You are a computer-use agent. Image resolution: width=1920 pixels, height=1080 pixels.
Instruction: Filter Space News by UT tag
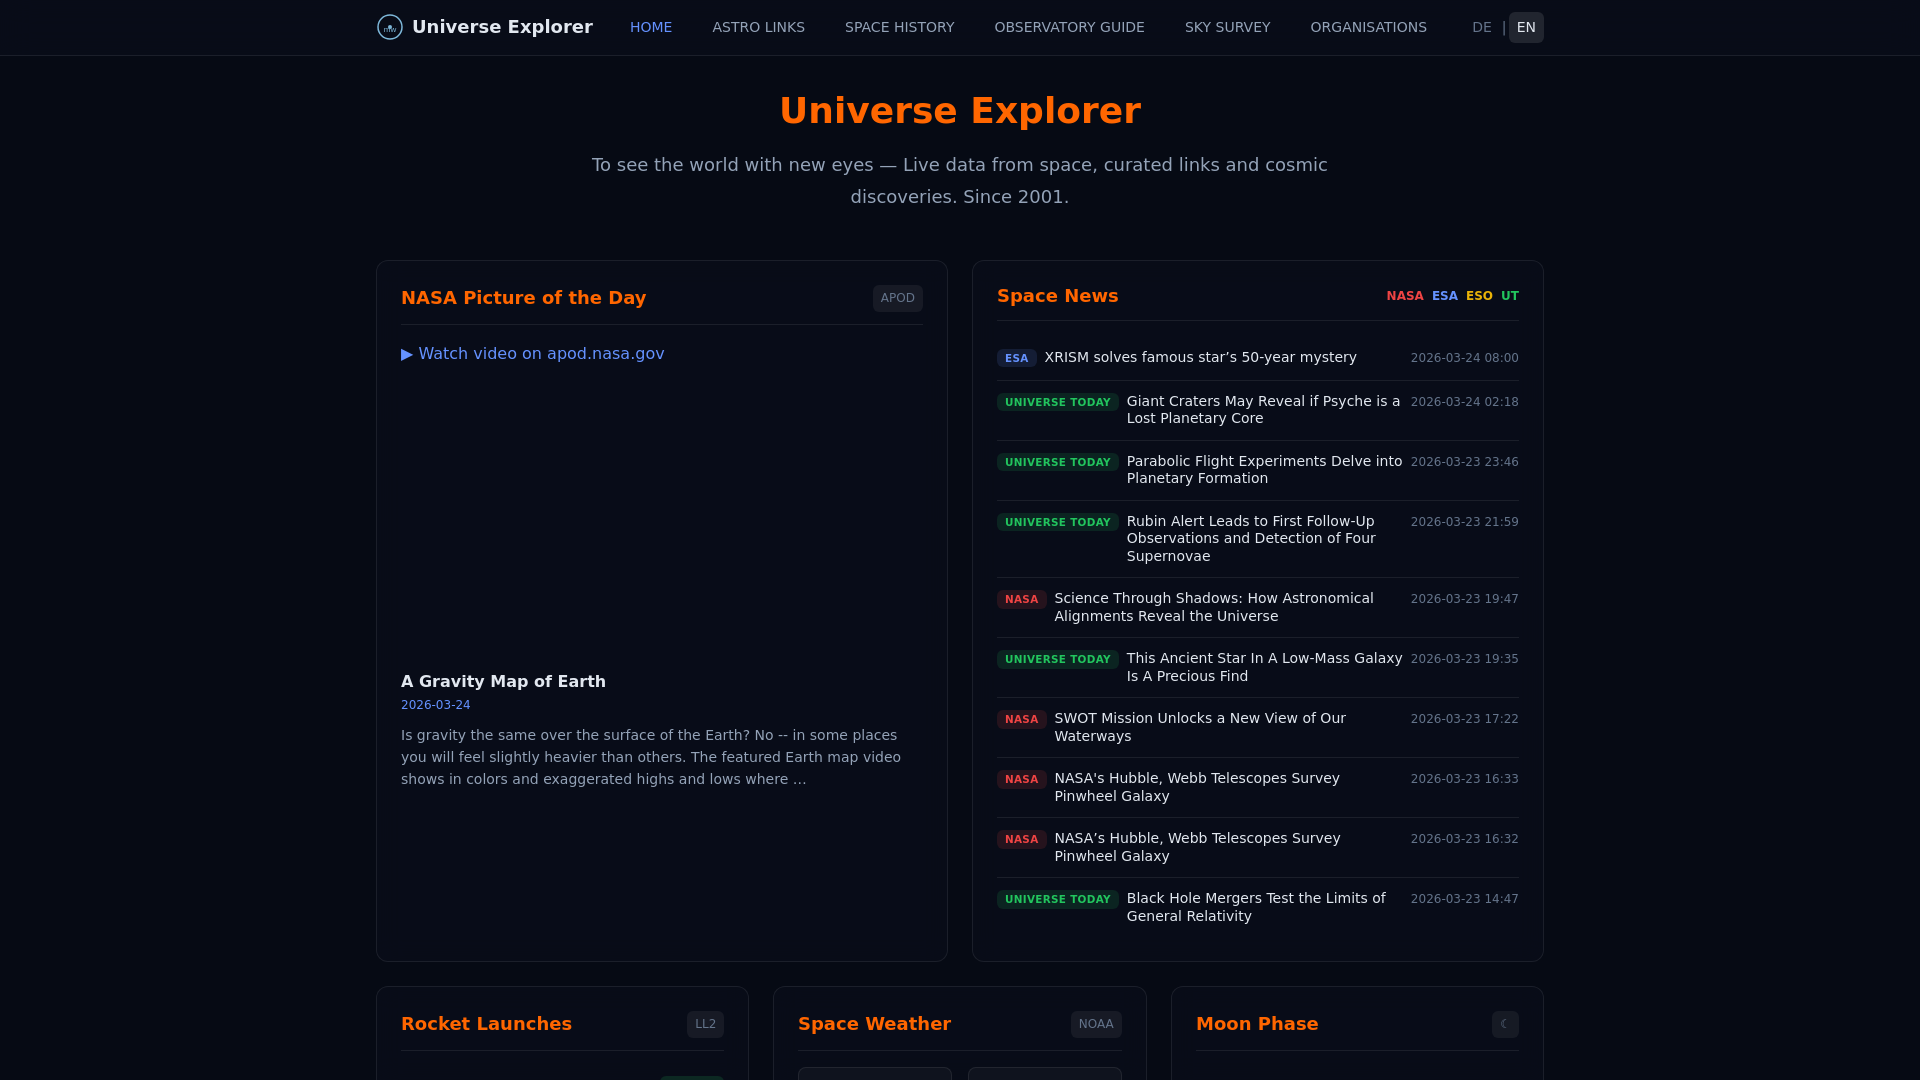(1509, 296)
